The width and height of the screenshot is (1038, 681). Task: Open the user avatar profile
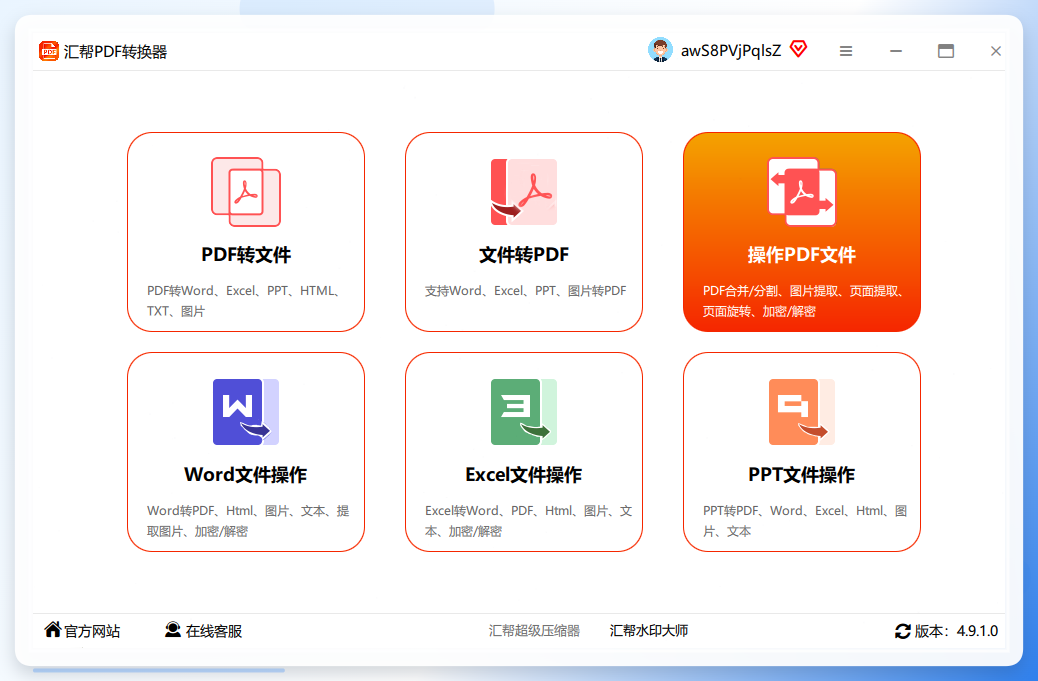[660, 50]
